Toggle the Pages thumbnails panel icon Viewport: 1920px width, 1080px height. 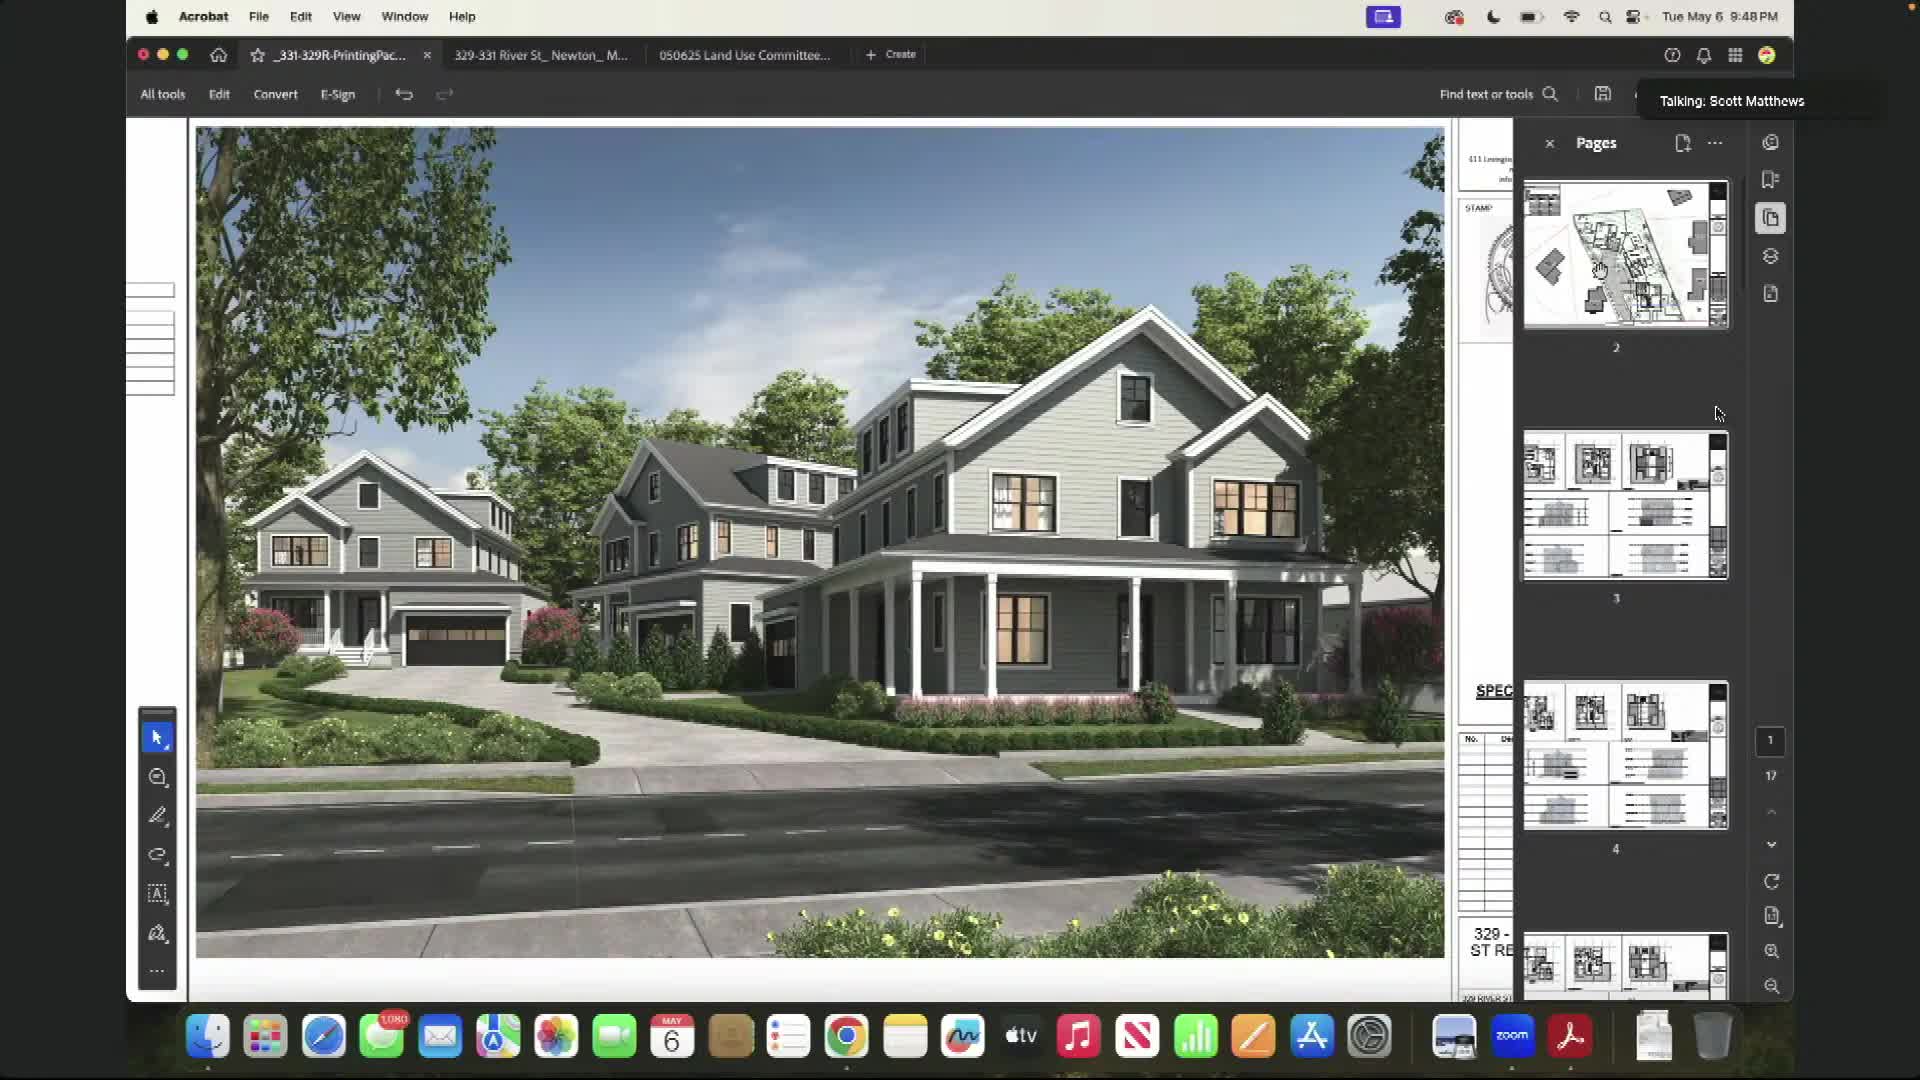point(1771,218)
